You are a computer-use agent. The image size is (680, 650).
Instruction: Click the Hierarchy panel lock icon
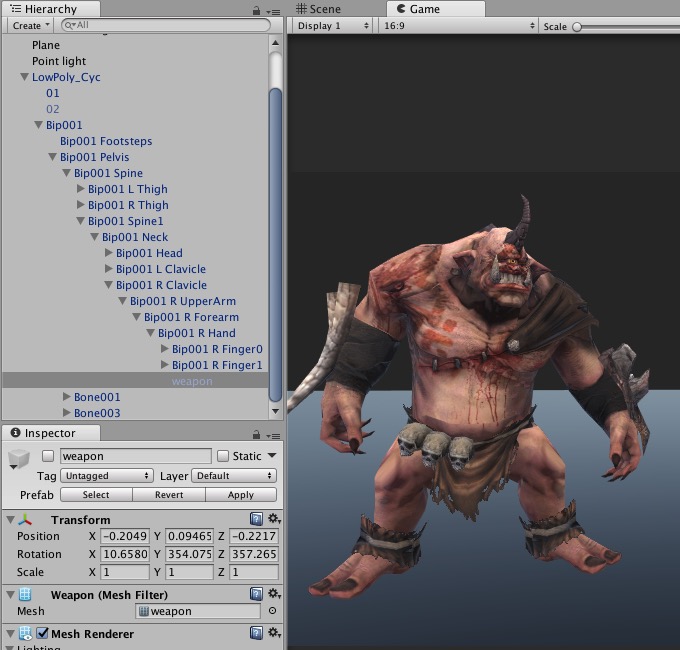pyautogui.click(x=256, y=10)
